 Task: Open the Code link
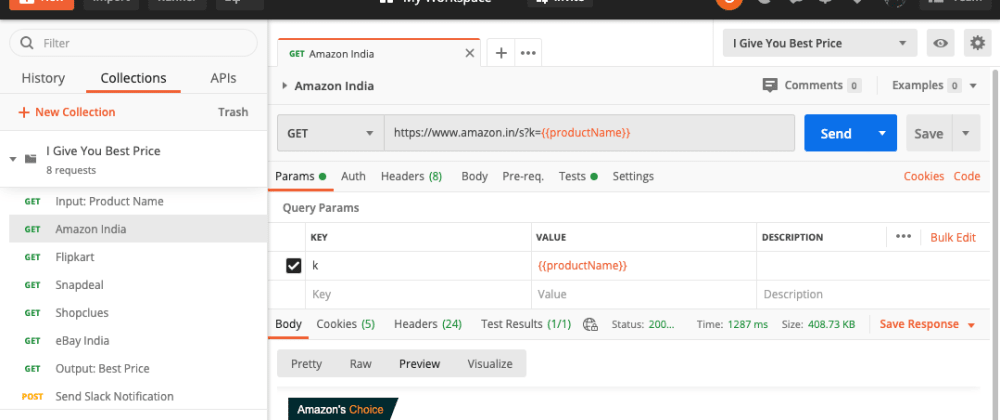967,177
